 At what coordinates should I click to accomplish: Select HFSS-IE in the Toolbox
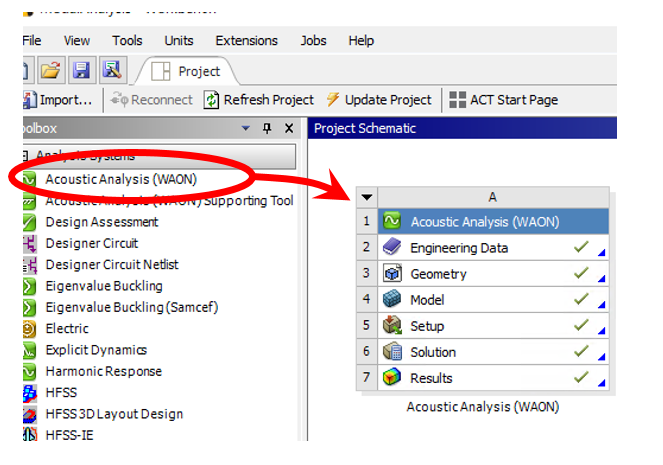pos(69,435)
